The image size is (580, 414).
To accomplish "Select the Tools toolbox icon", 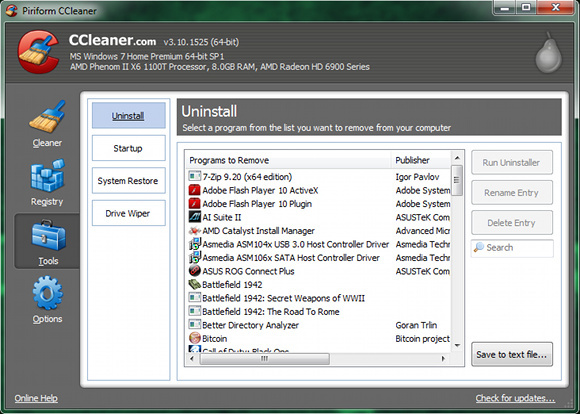I will [x=48, y=235].
